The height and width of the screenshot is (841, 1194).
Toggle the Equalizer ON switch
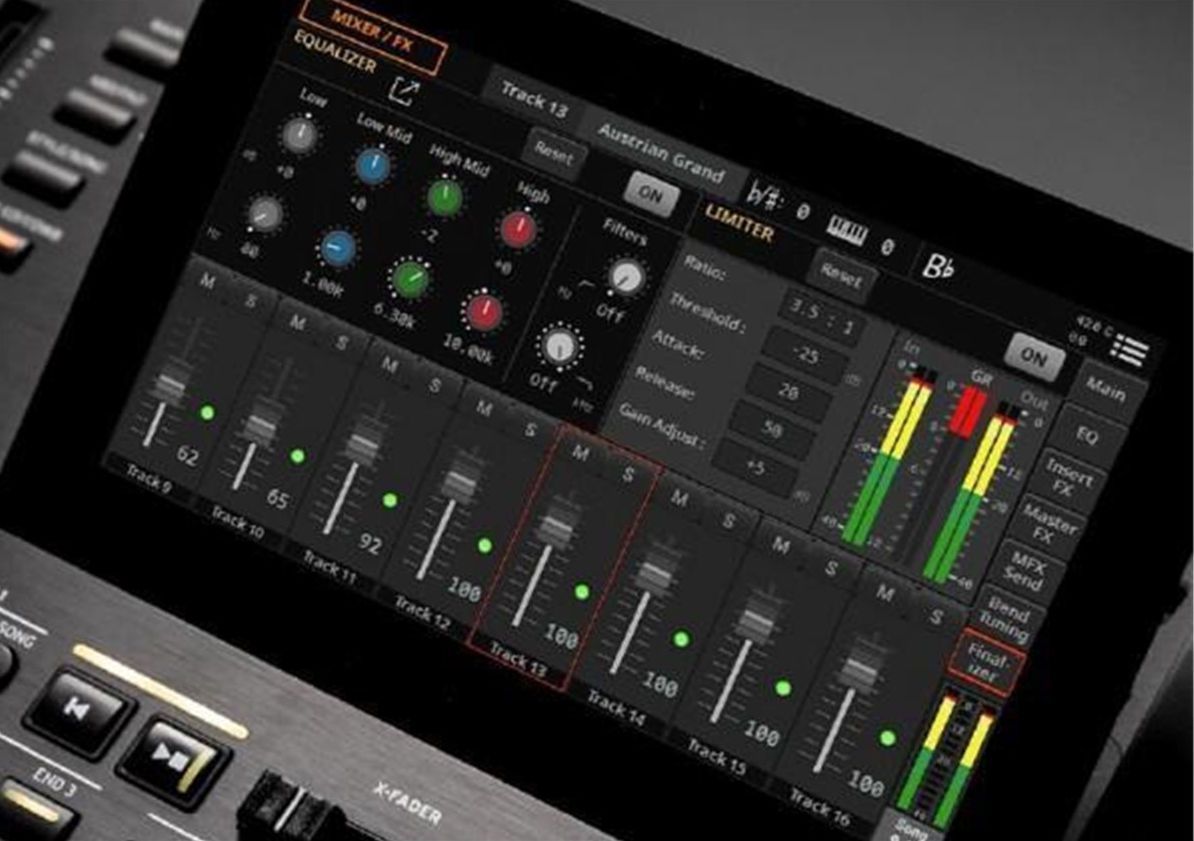pyautogui.click(x=650, y=195)
